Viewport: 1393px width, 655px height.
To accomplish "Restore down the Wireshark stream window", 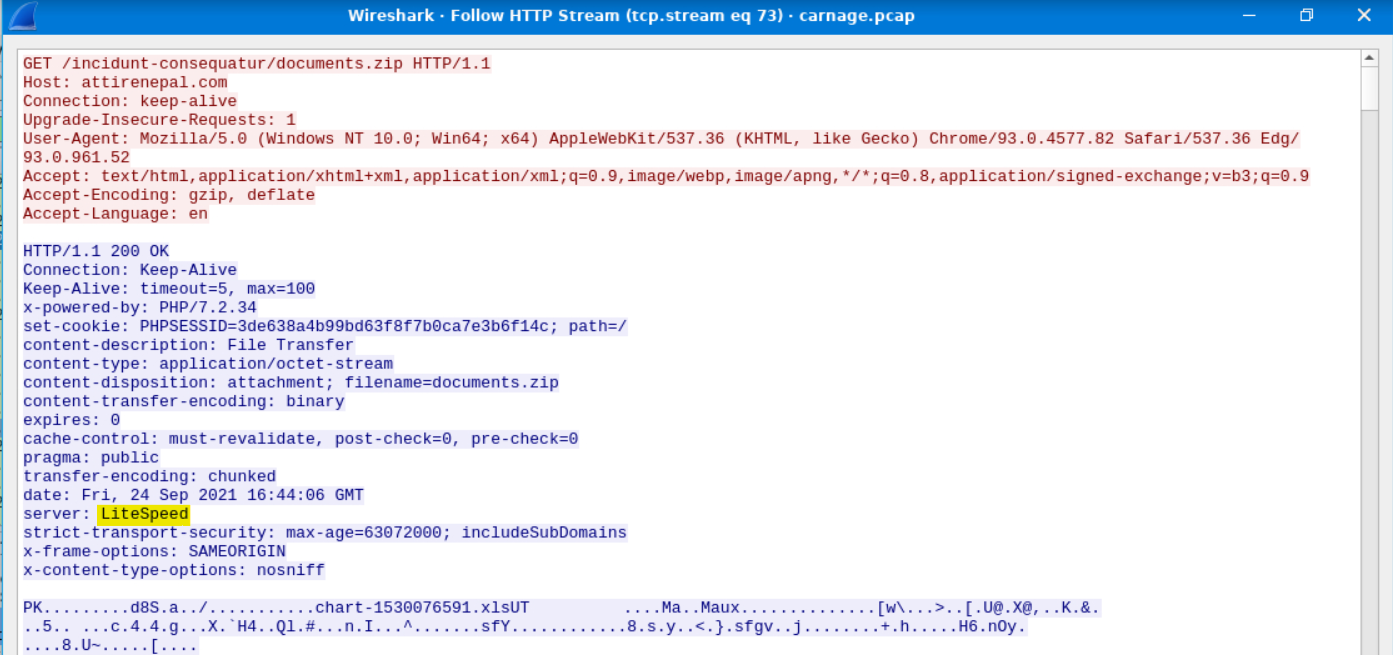I will 1306,16.
